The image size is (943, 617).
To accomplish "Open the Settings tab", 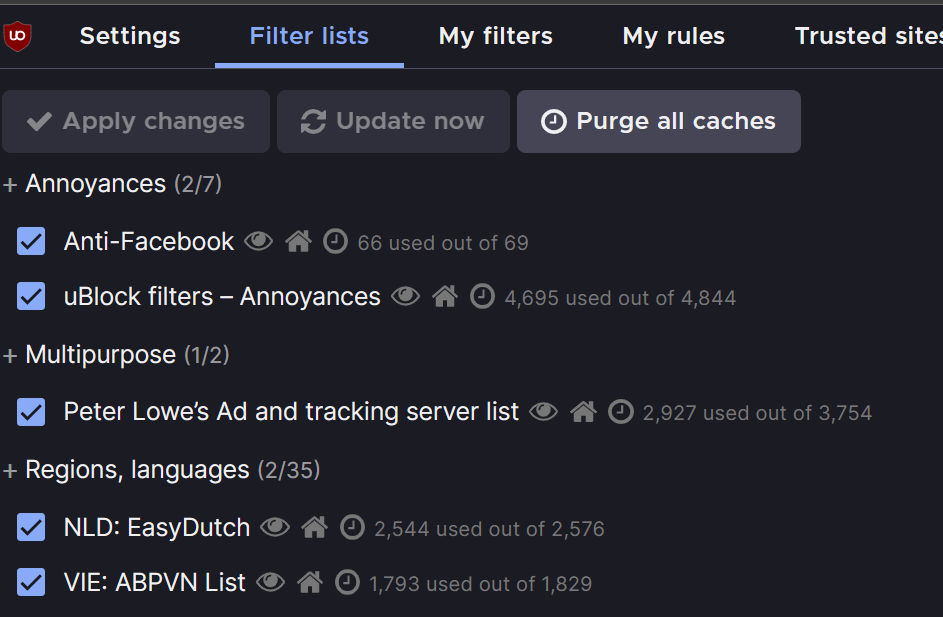I will [130, 37].
